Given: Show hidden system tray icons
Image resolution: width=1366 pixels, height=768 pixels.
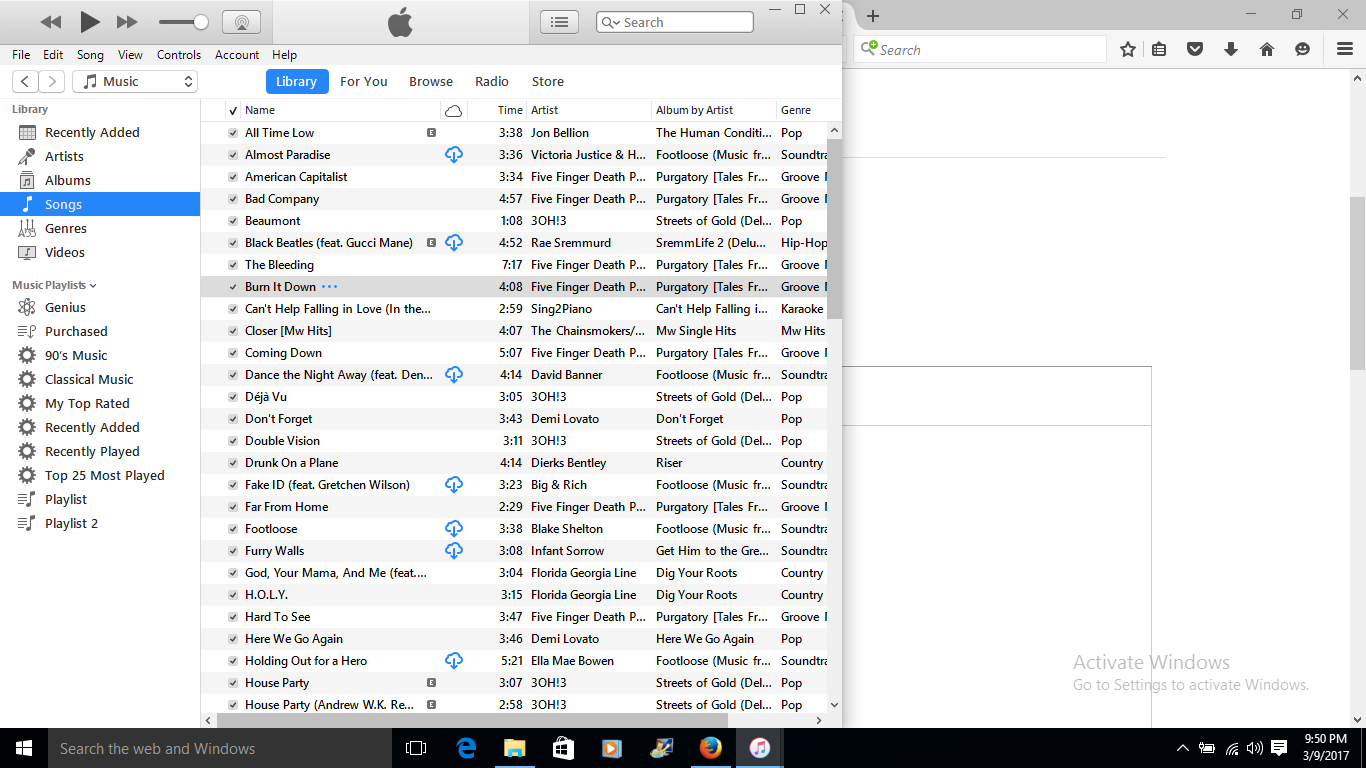Looking at the screenshot, I should pos(1183,748).
